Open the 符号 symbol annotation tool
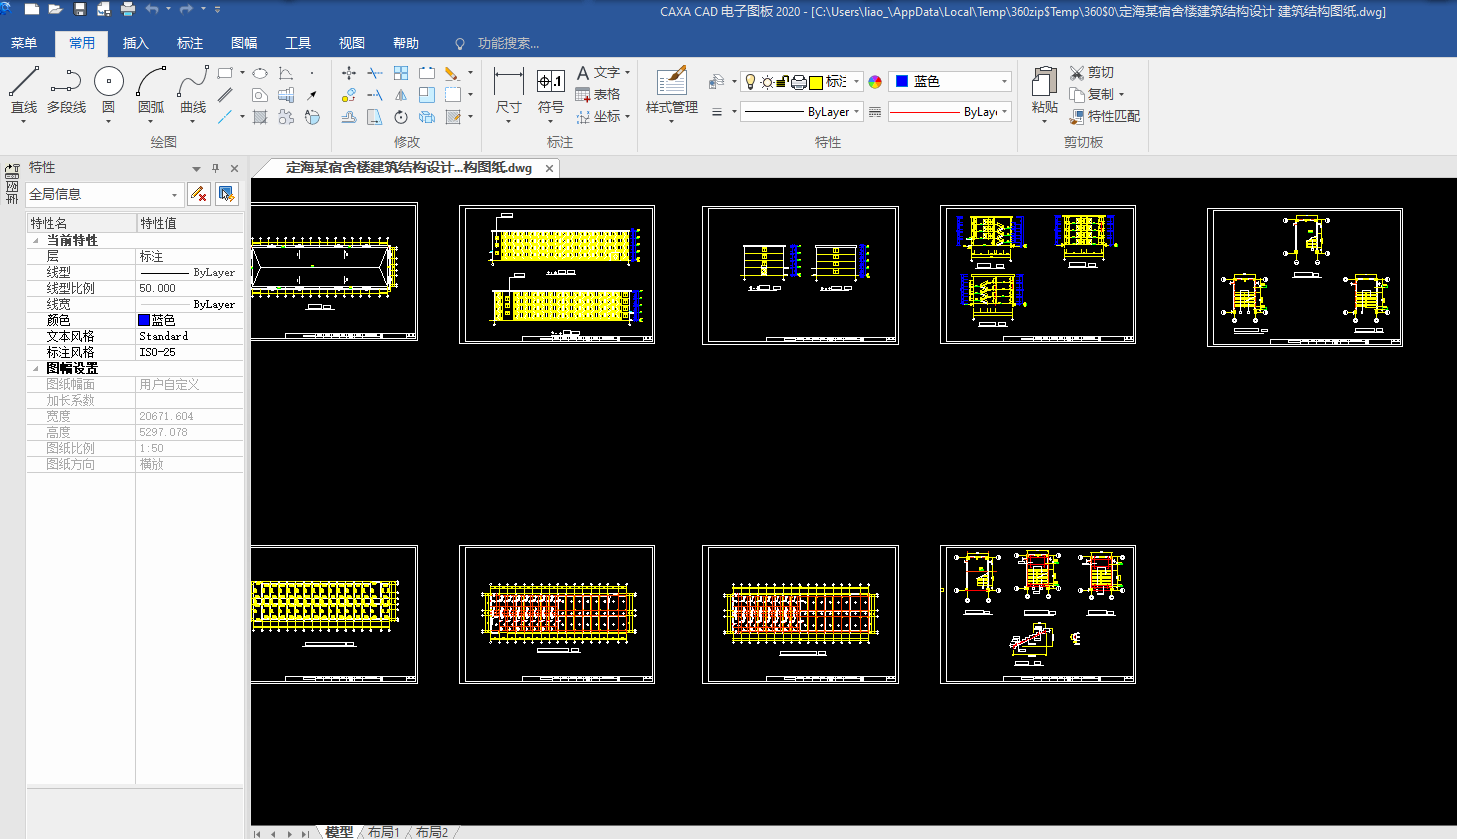 tap(551, 93)
